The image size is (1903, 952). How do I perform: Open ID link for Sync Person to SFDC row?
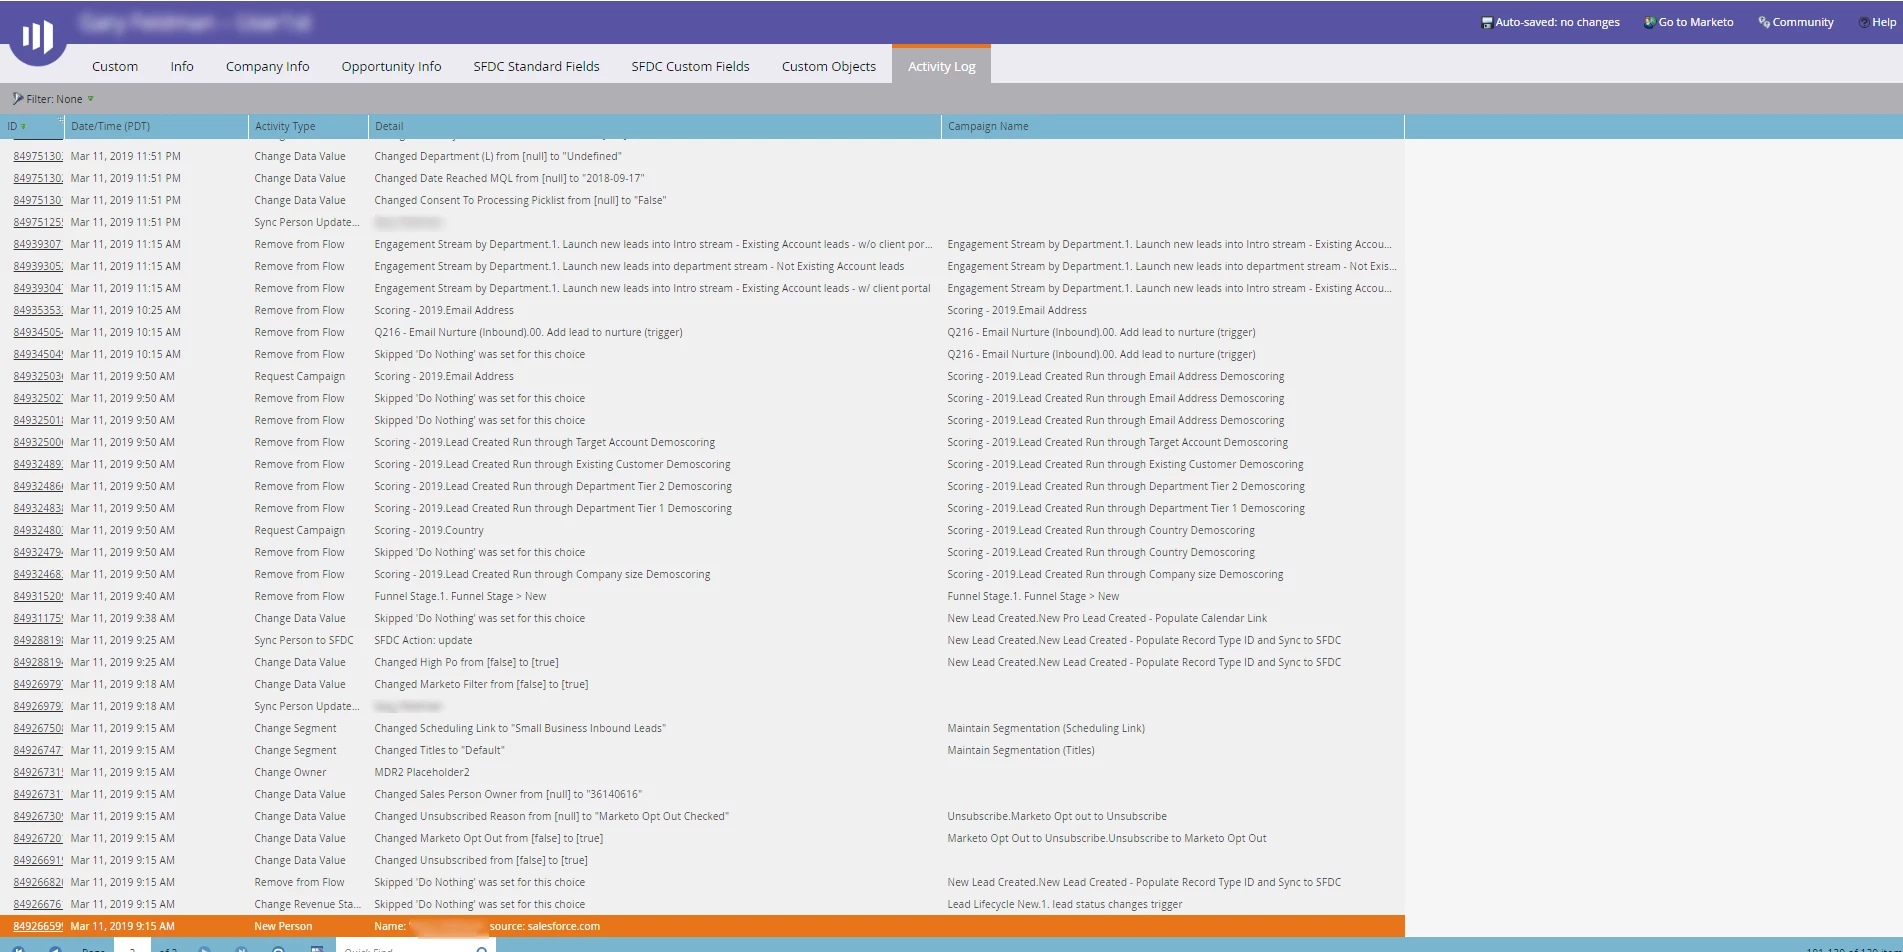tap(38, 640)
